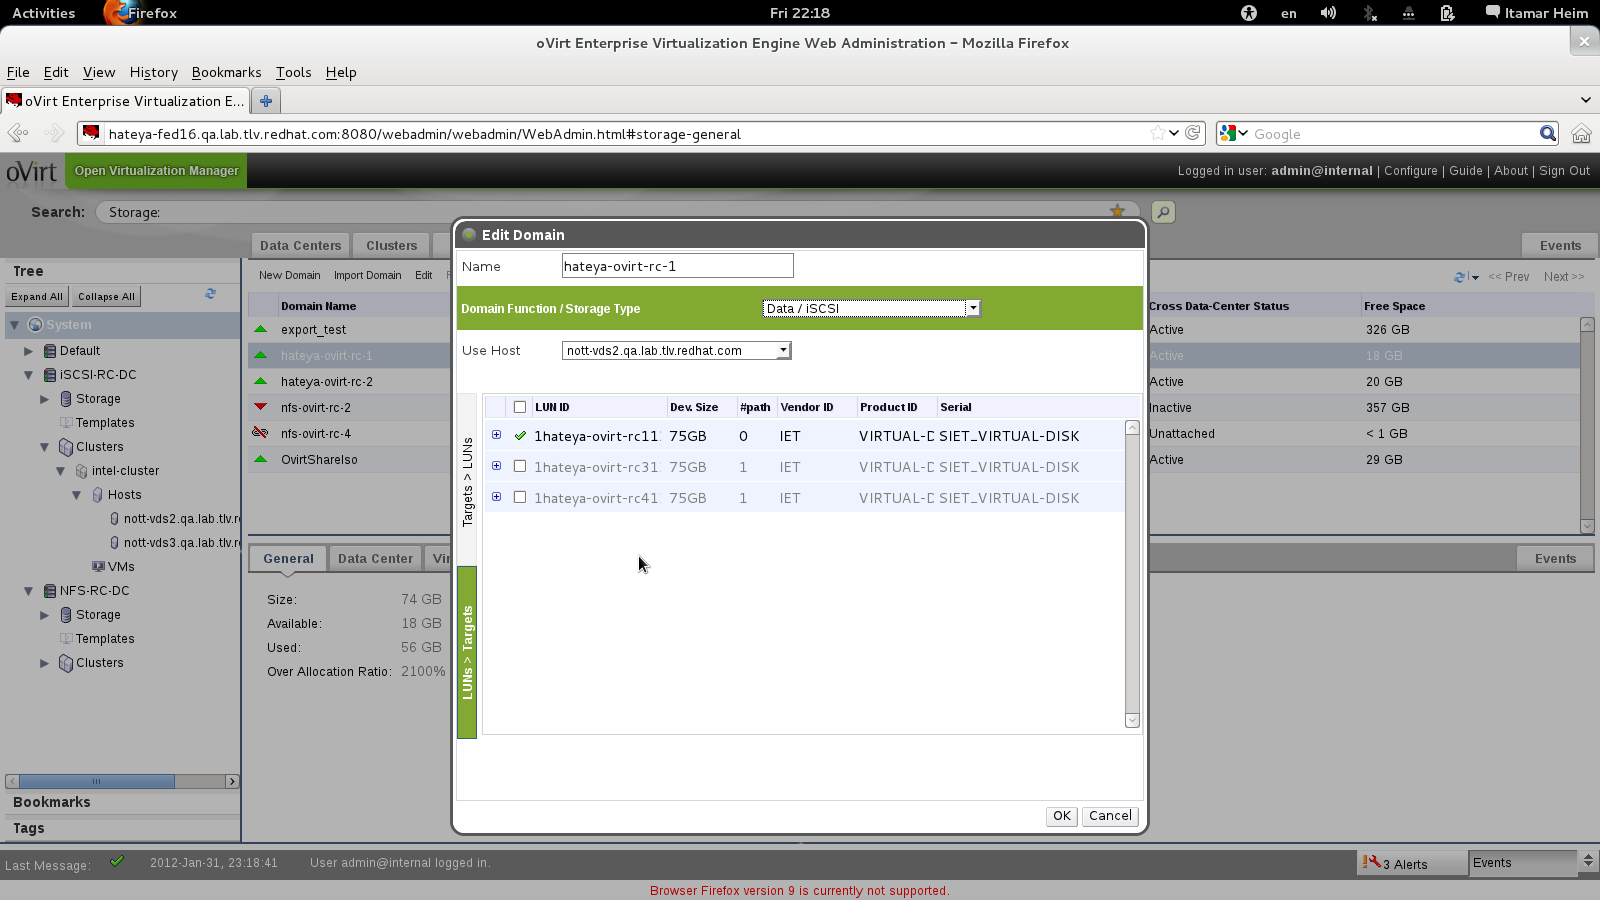
Task: Click refresh icon in Tree panel
Action: coord(210,294)
